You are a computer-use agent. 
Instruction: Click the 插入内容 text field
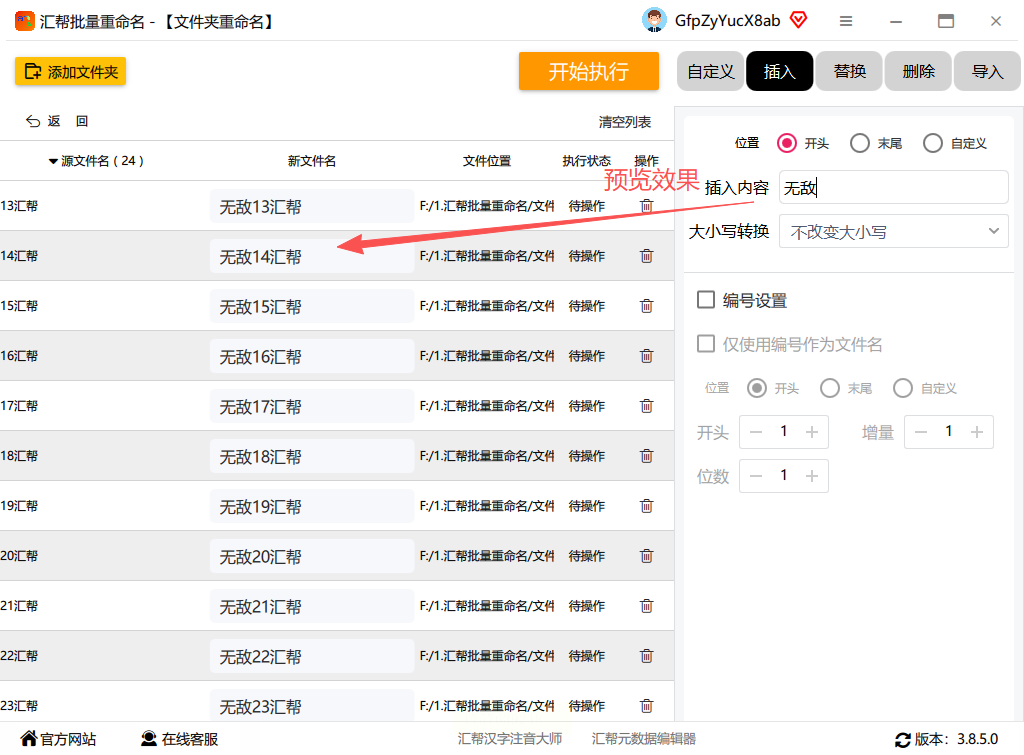pos(893,187)
